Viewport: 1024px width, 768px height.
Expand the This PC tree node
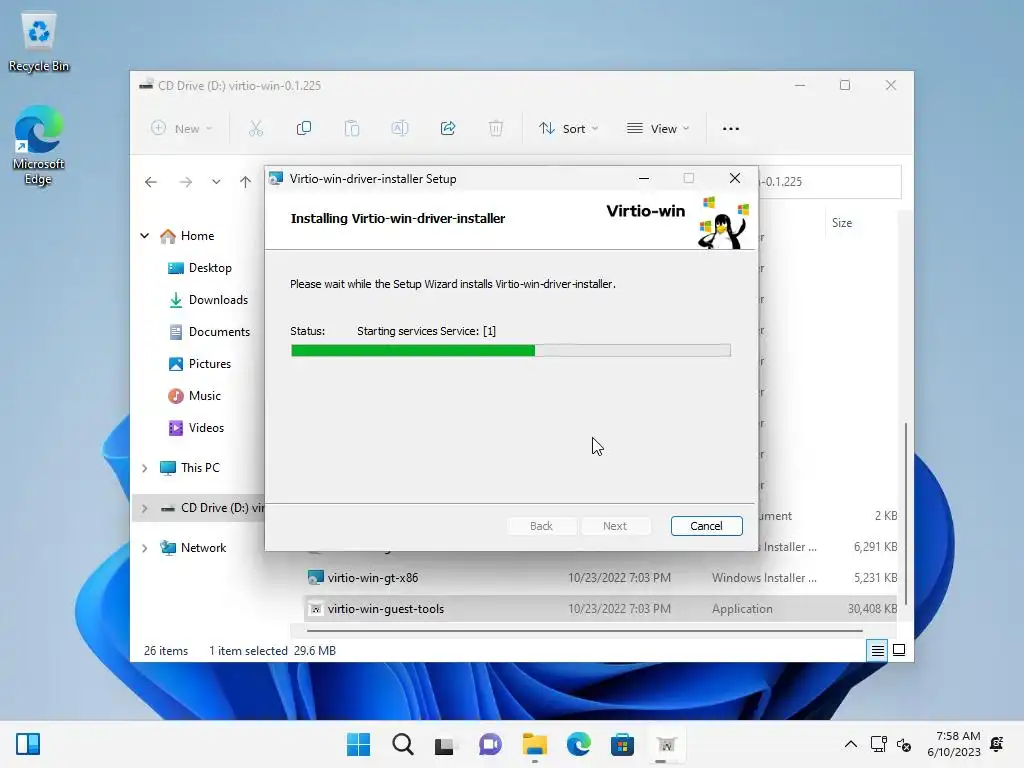pyautogui.click(x=144, y=468)
